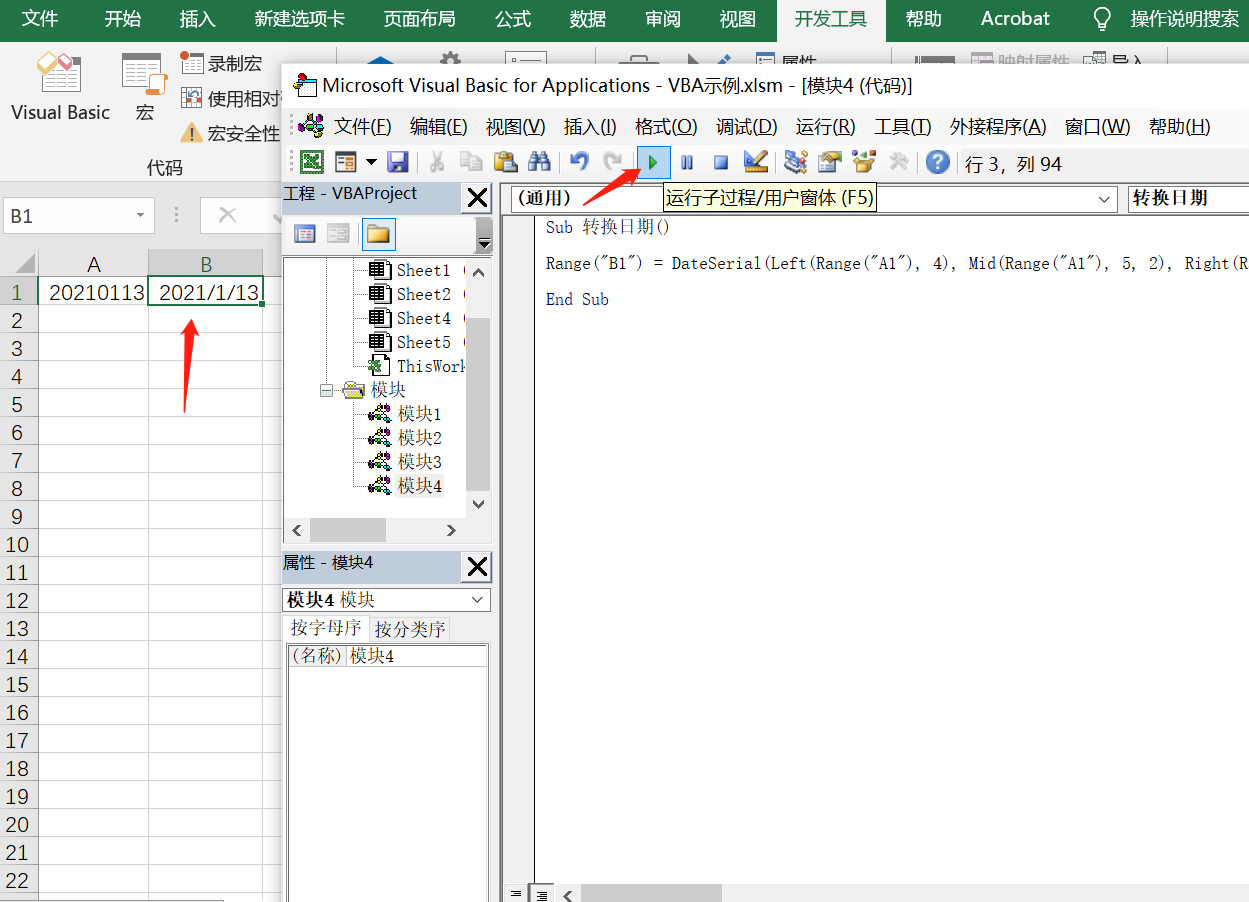Click the Copy icon in VBA toolbar
1249x902 pixels.
click(x=471, y=162)
